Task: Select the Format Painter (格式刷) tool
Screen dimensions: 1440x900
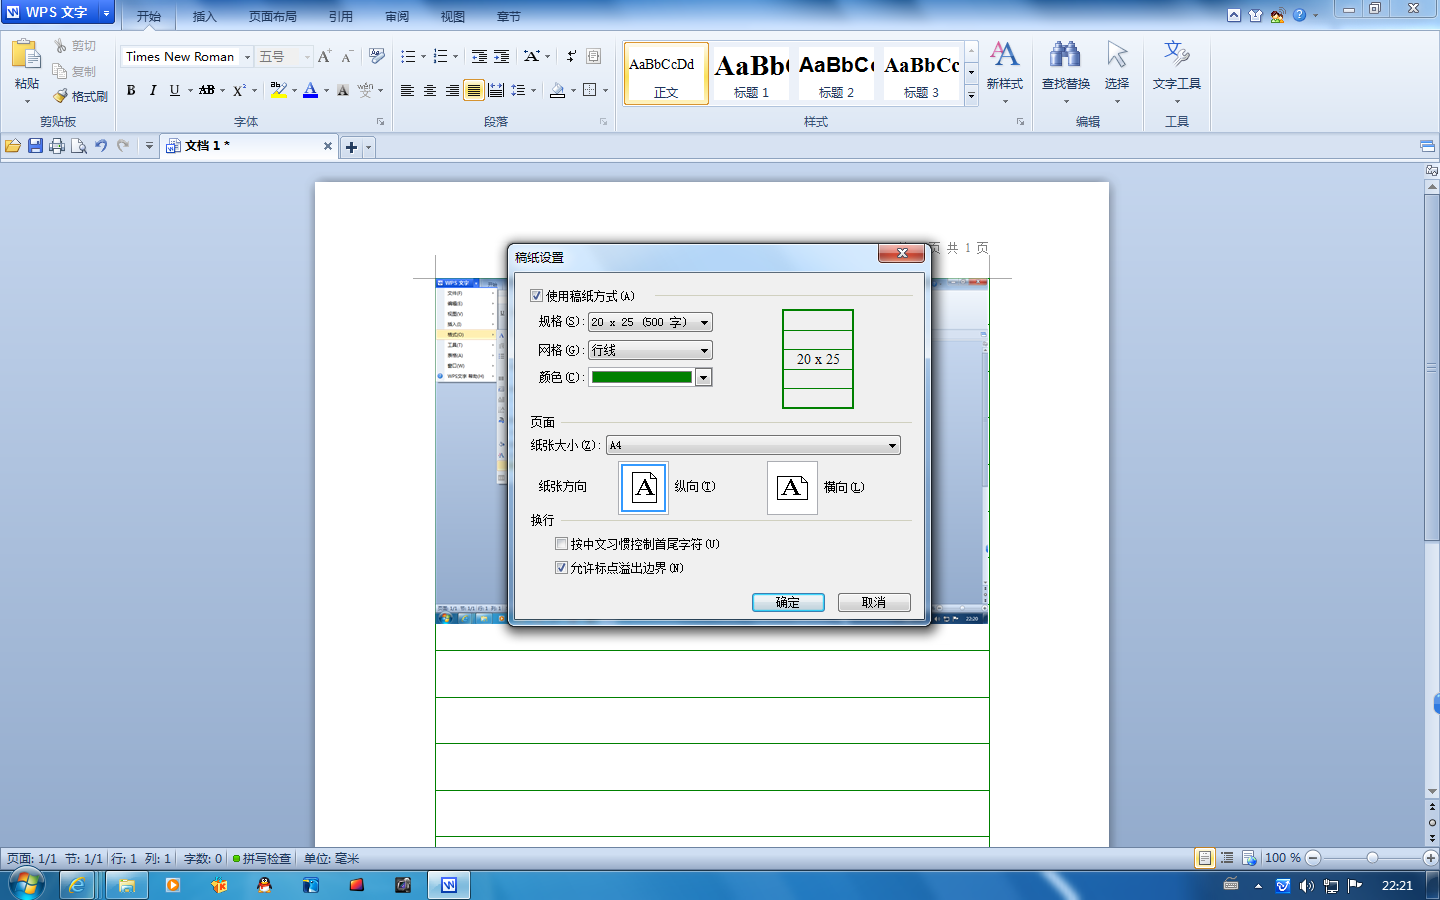Action: (81, 96)
